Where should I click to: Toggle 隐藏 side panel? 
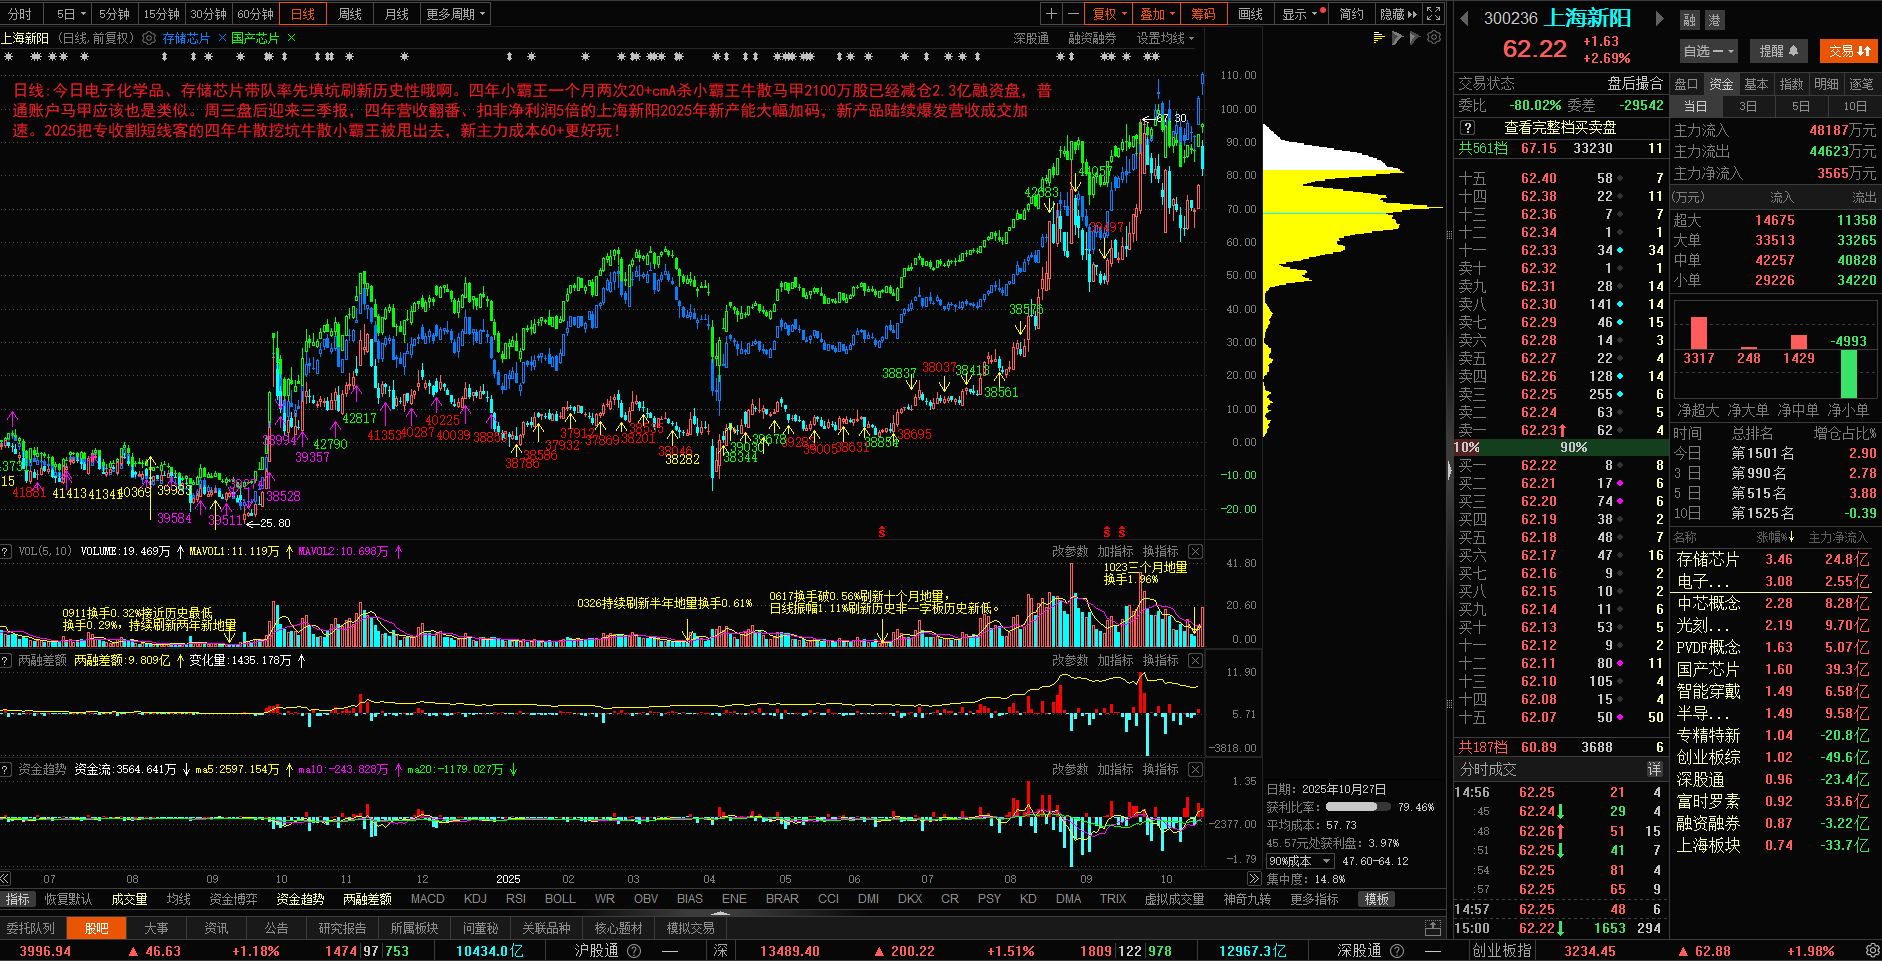(x=1398, y=14)
